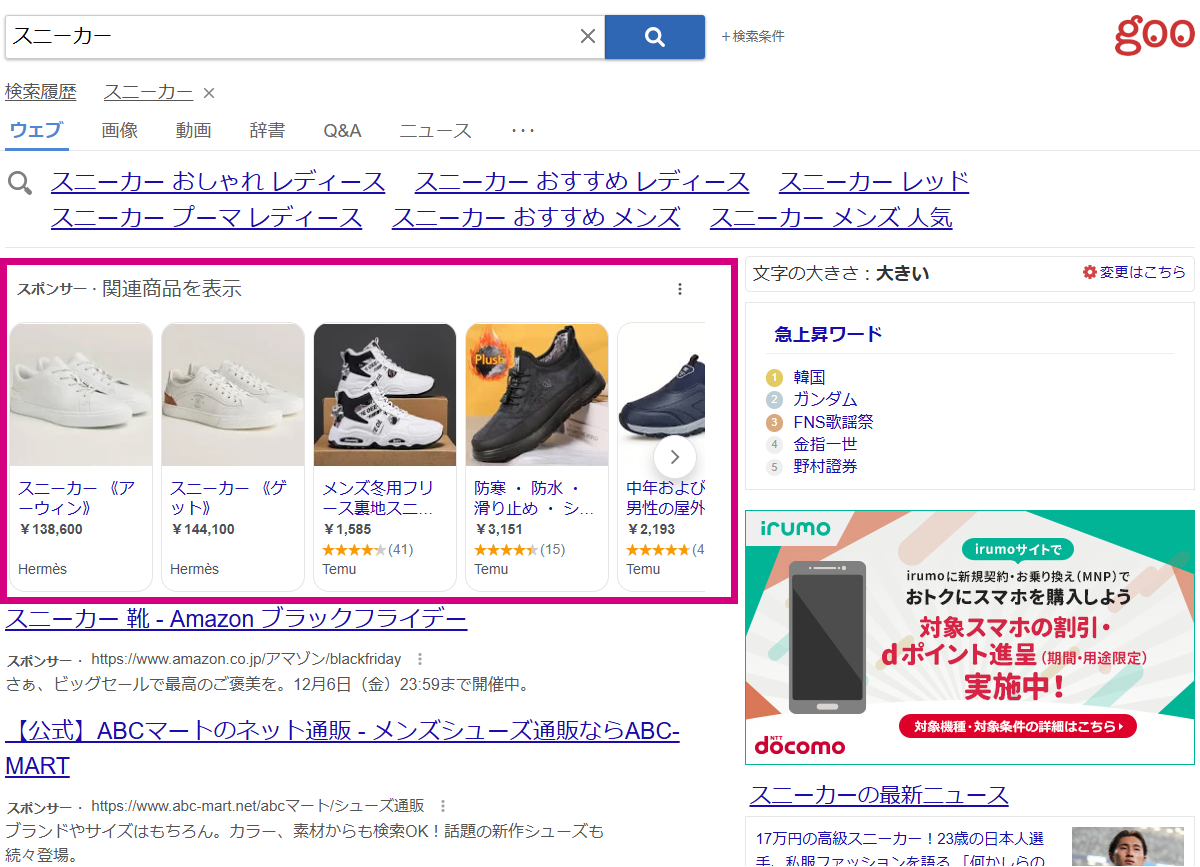Click ABC-MART sponsor URL text

[258, 805]
